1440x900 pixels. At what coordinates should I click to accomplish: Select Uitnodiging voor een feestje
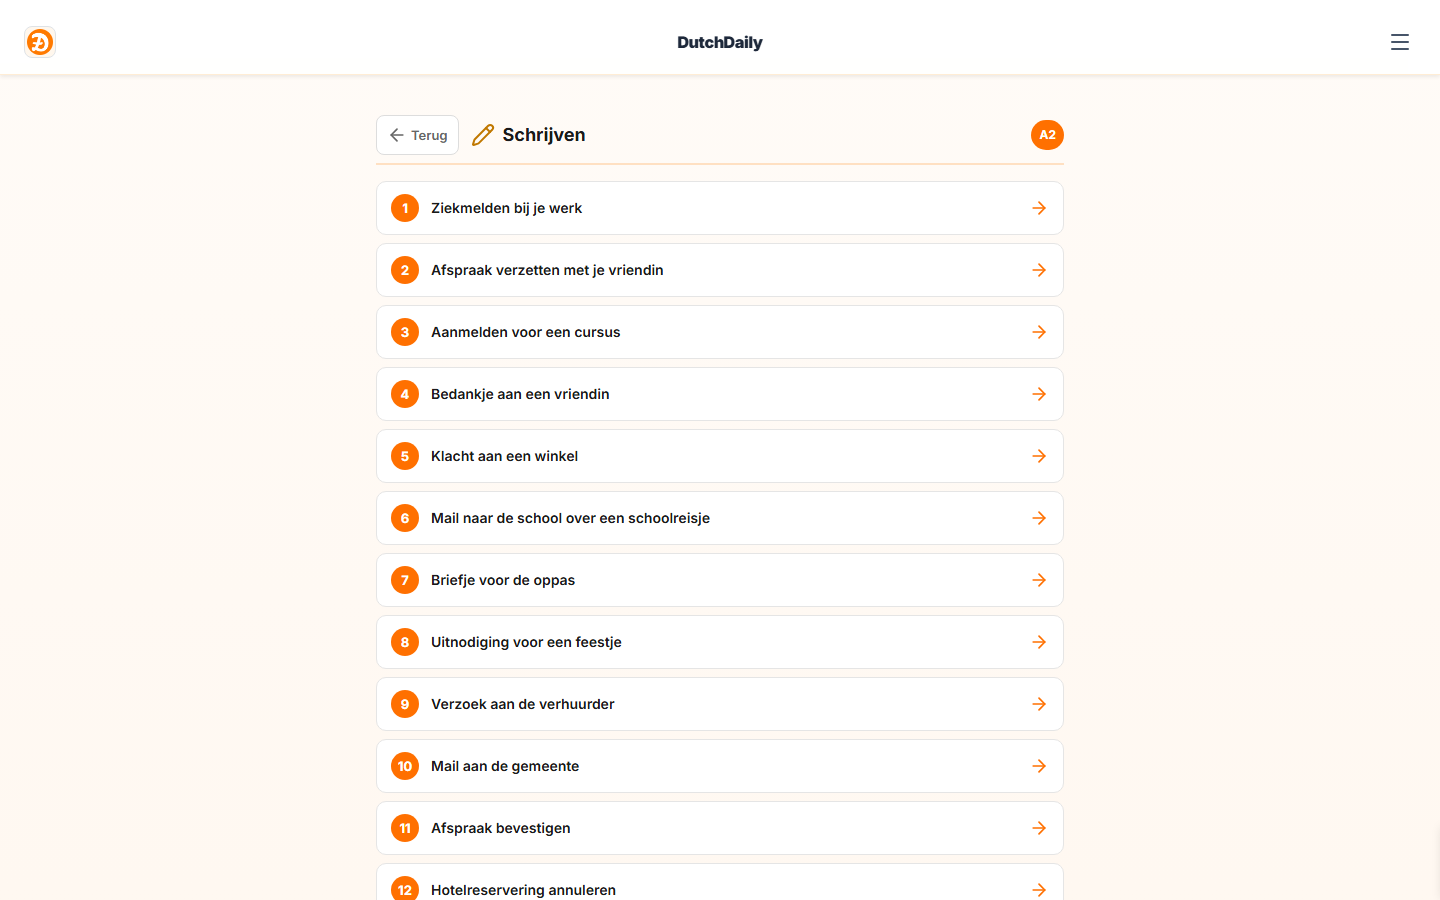[x=720, y=642]
